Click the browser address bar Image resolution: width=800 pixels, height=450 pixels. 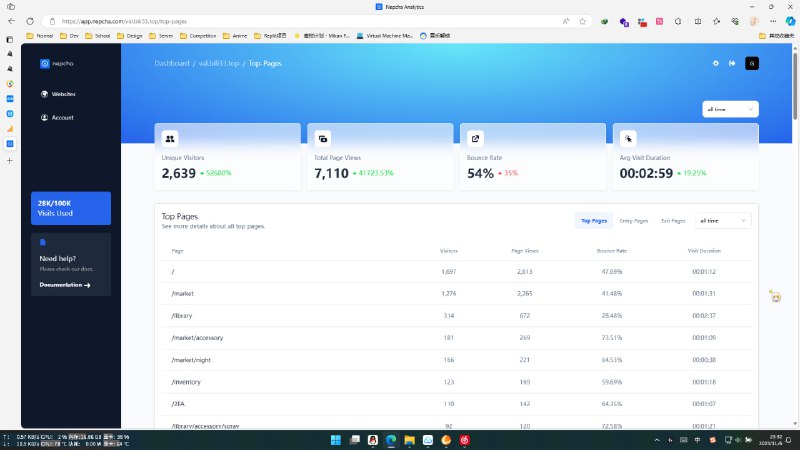pos(300,20)
